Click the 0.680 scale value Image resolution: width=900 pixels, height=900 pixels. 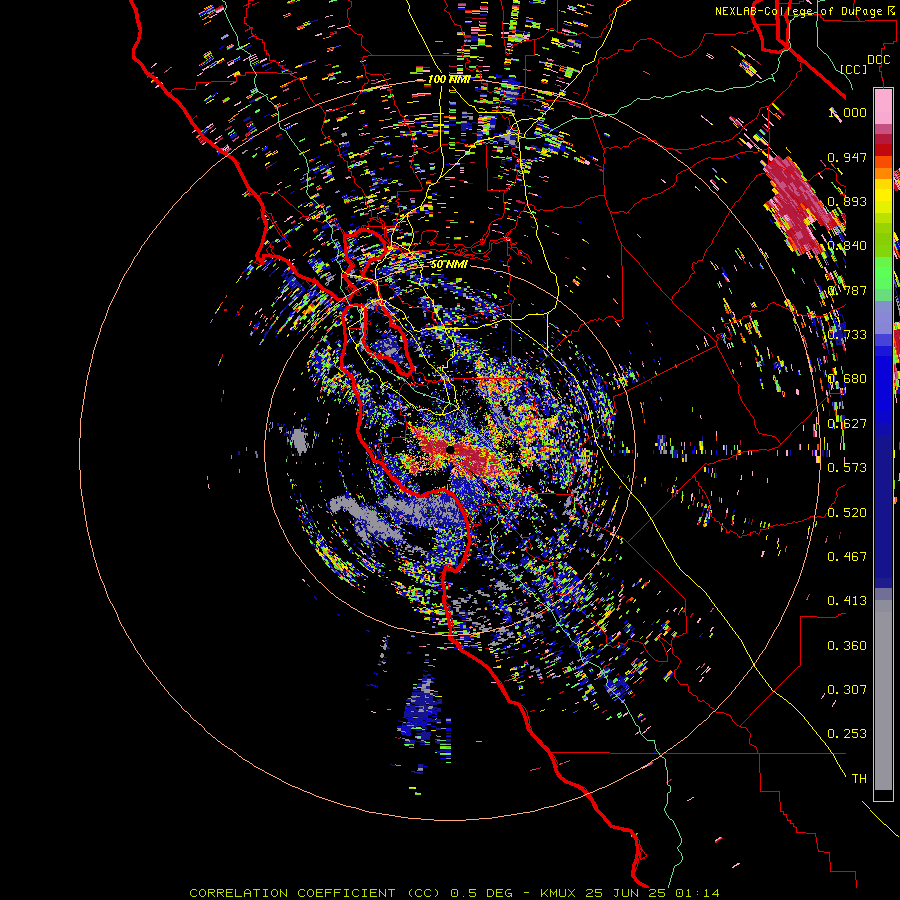847,379
